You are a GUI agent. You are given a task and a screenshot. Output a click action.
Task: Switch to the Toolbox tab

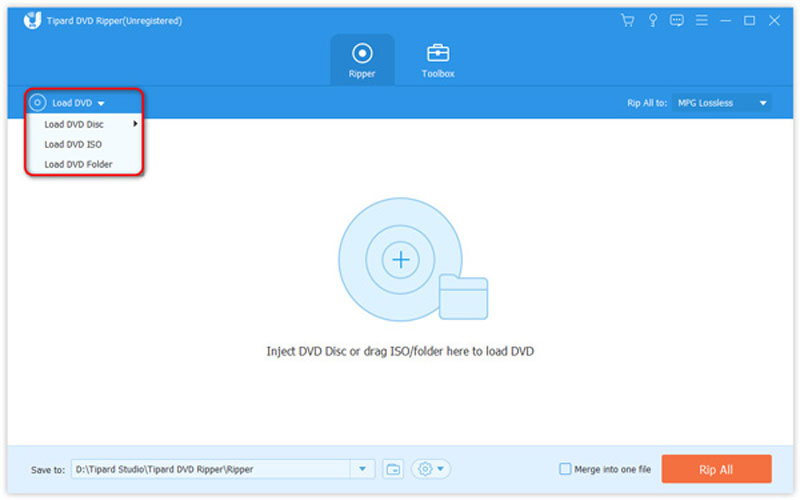coord(438,59)
